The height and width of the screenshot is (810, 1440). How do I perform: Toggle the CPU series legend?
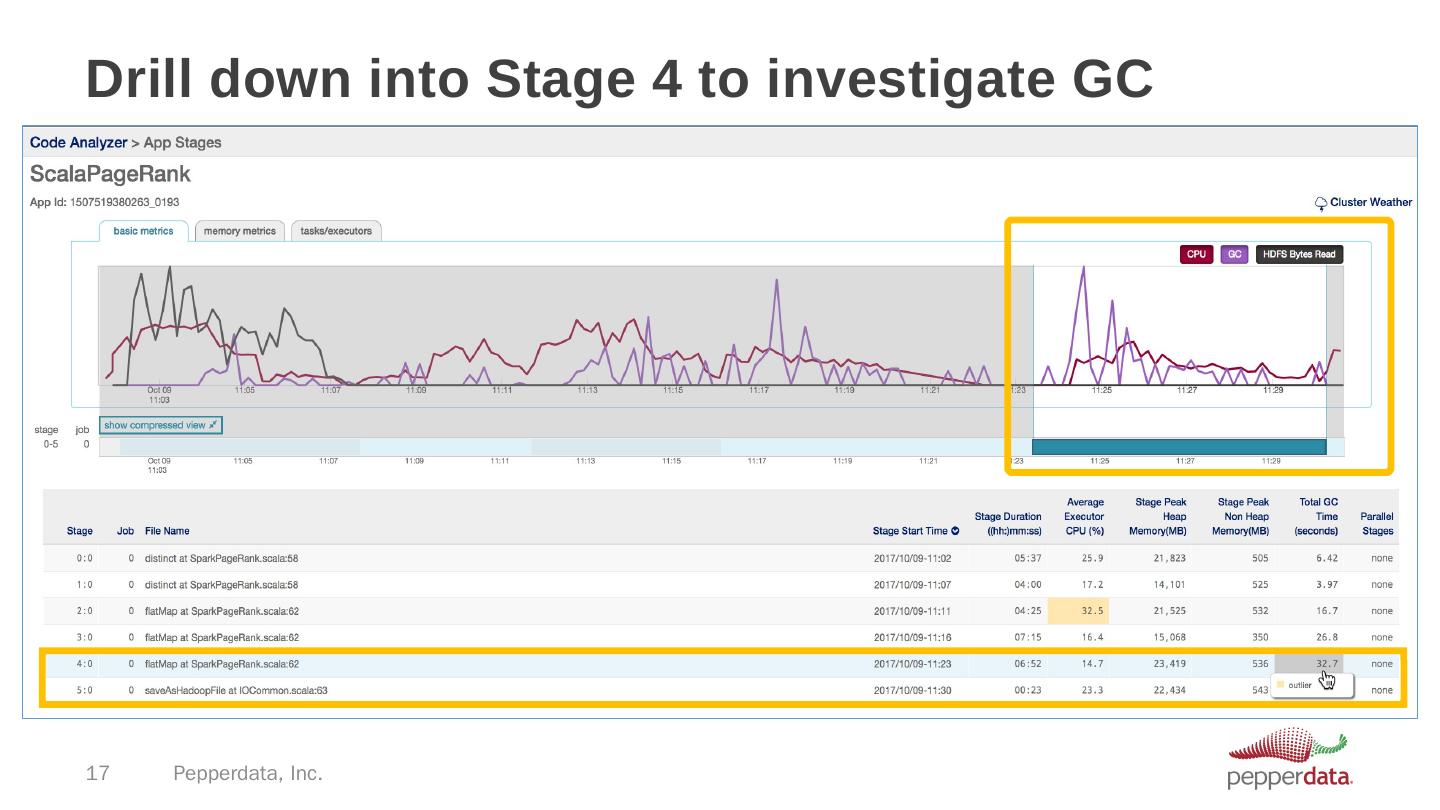1196,254
